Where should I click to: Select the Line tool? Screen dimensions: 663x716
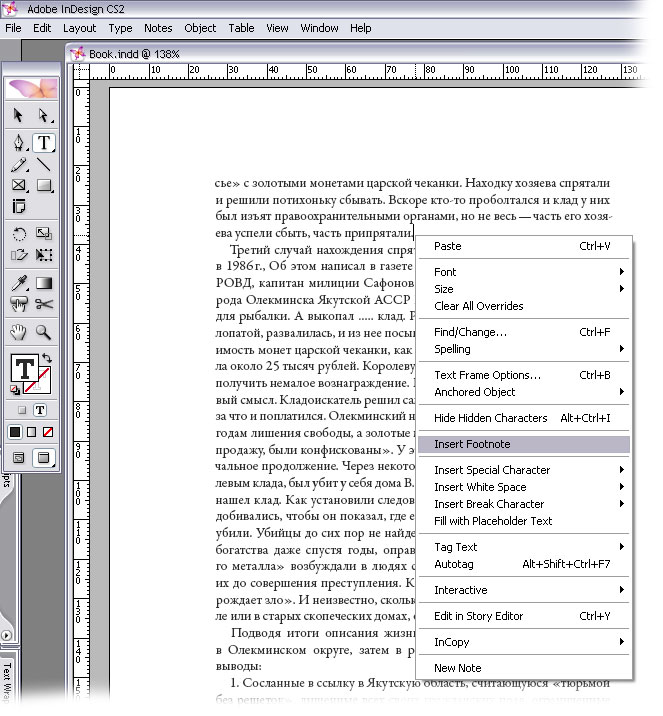coord(44,164)
